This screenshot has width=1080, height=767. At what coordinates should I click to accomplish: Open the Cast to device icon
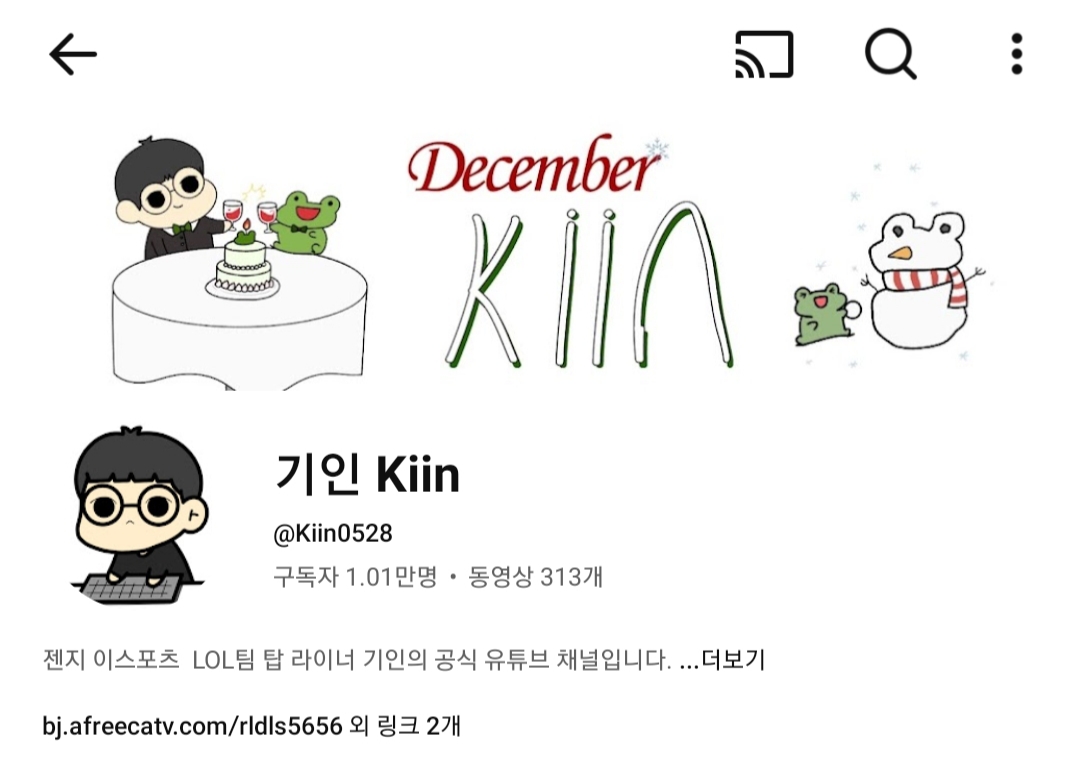click(765, 54)
